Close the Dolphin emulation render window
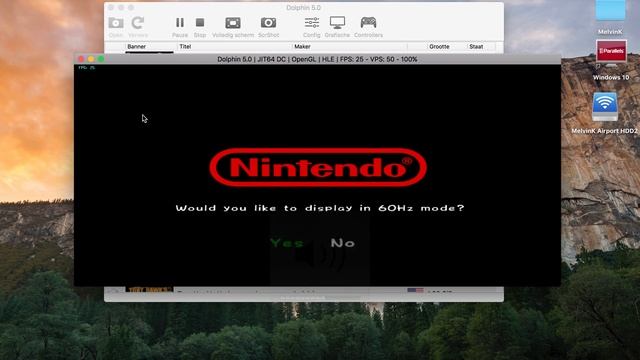Screen dimensions: 640x360 (81, 59)
